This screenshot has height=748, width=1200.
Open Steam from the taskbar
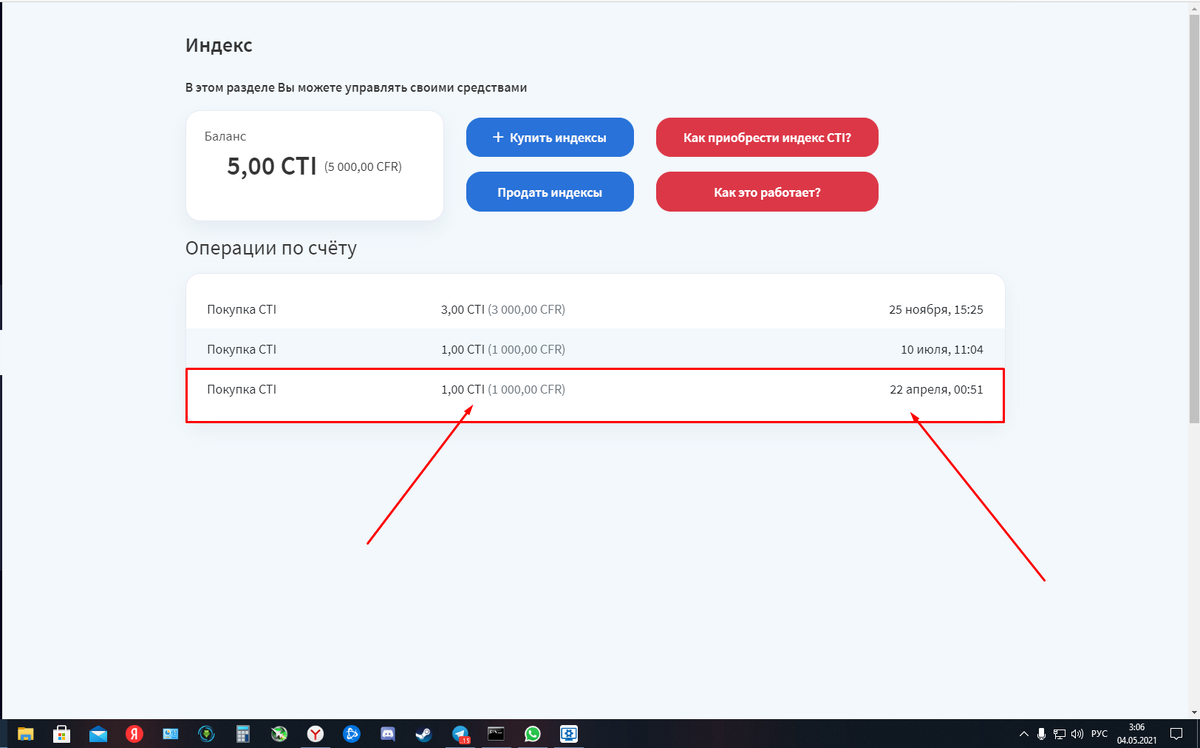(422, 734)
